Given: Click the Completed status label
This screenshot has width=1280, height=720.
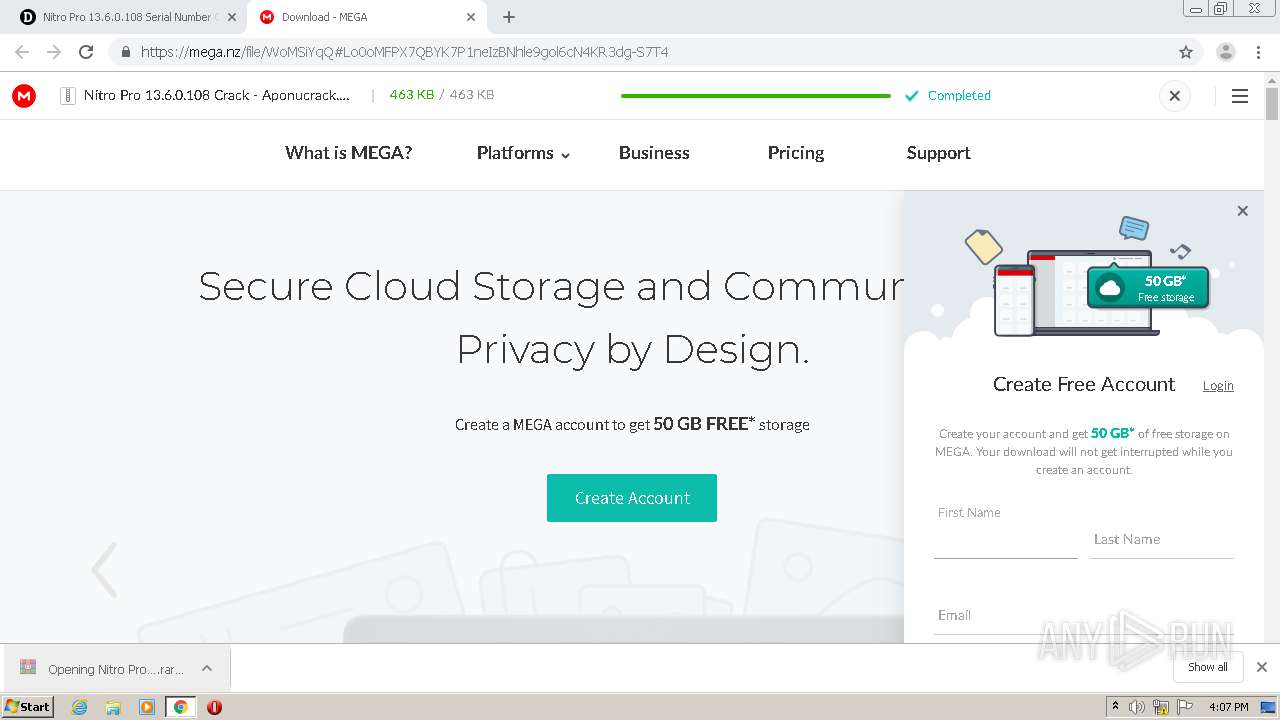Looking at the screenshot, I should [x=959, y=96].
